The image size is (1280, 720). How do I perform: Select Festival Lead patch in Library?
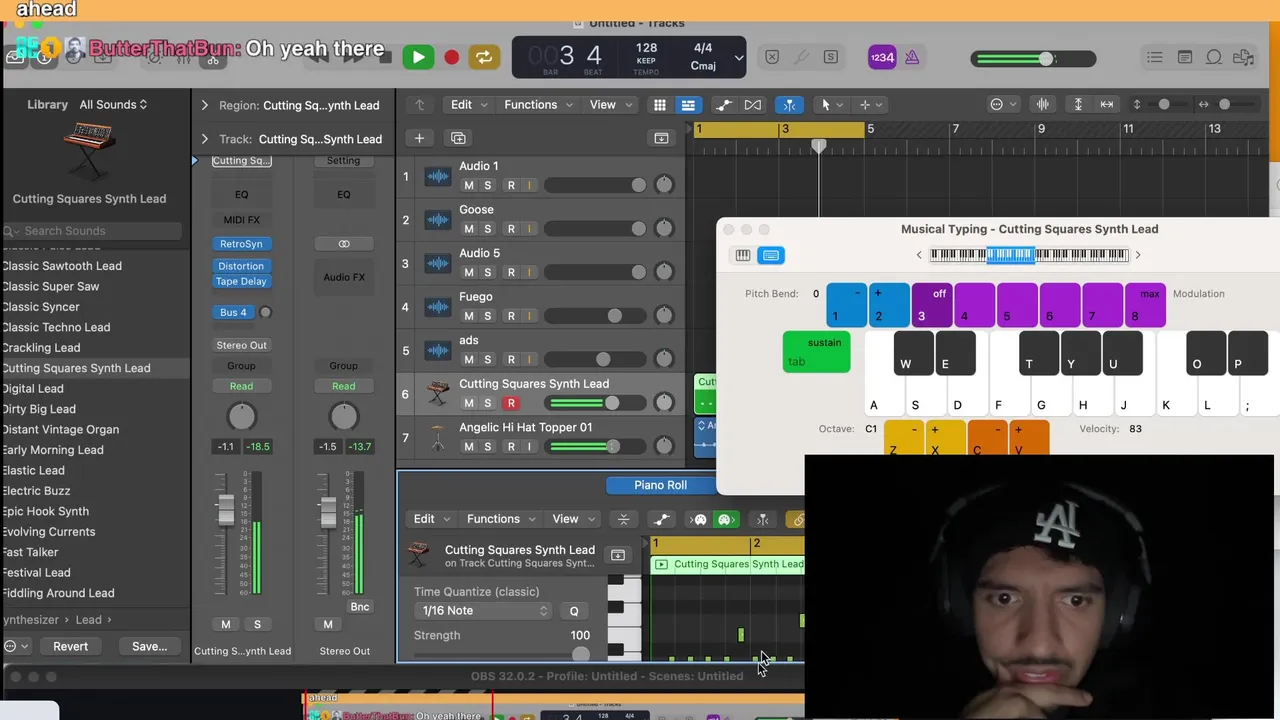36,573
